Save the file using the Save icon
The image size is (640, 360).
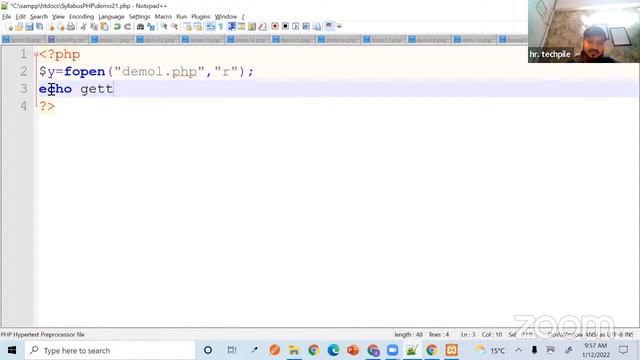[29, 27]
